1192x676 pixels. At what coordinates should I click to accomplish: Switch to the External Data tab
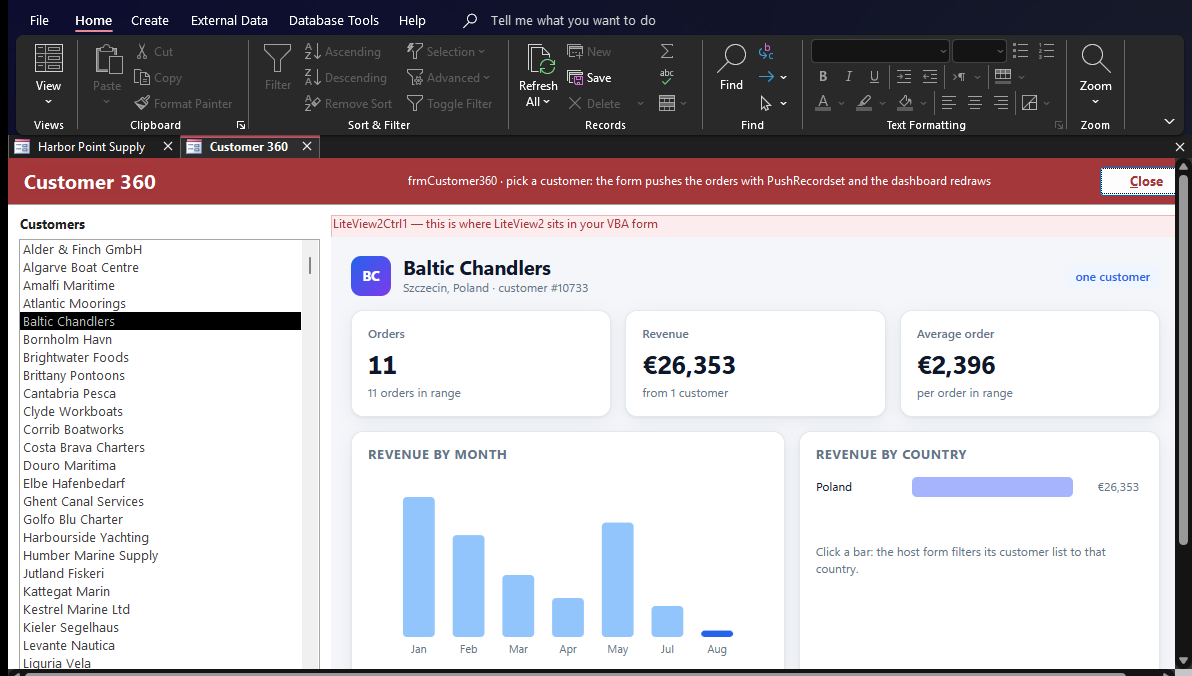click(x=229, y=21)
